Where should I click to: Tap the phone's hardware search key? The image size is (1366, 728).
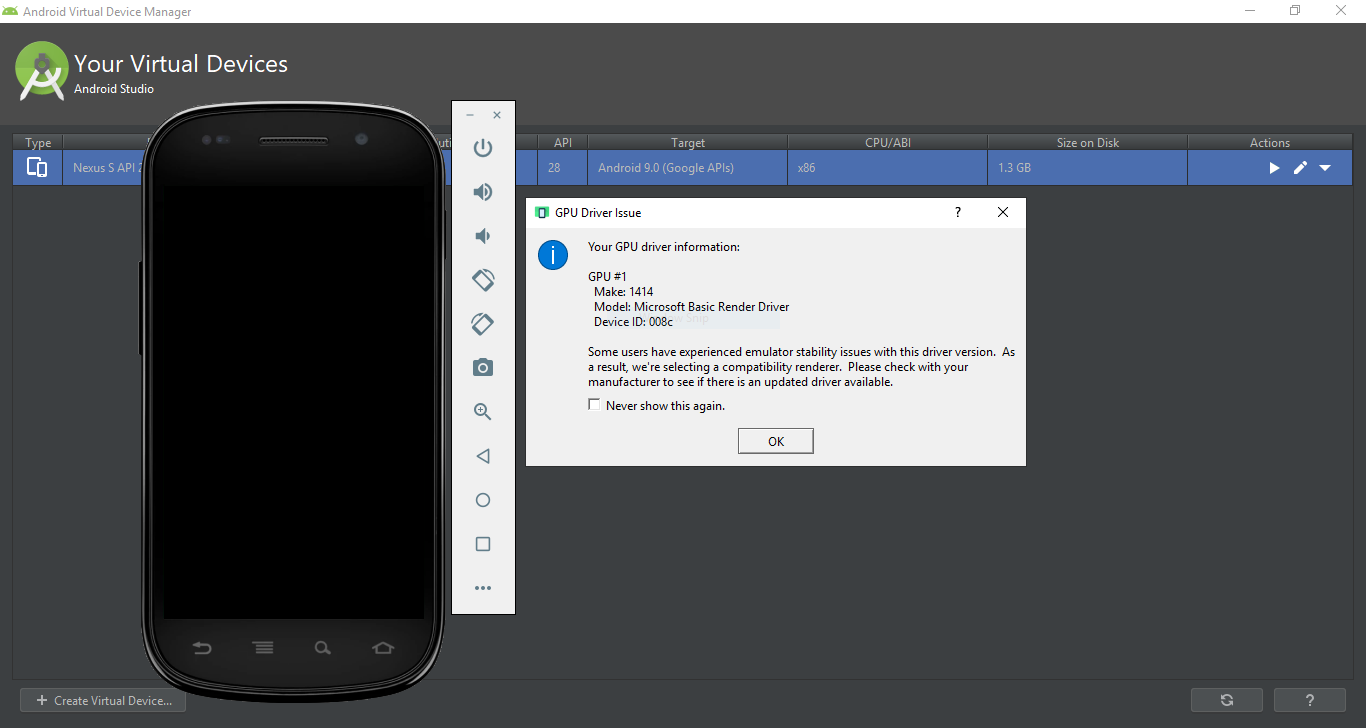click(x=323, y=648)
